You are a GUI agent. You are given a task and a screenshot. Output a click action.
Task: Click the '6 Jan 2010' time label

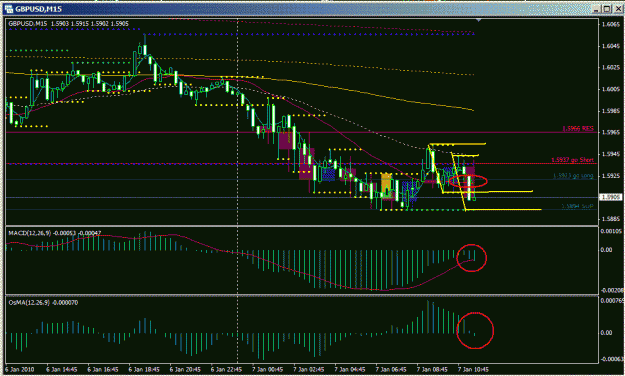(x=20, y=370)
